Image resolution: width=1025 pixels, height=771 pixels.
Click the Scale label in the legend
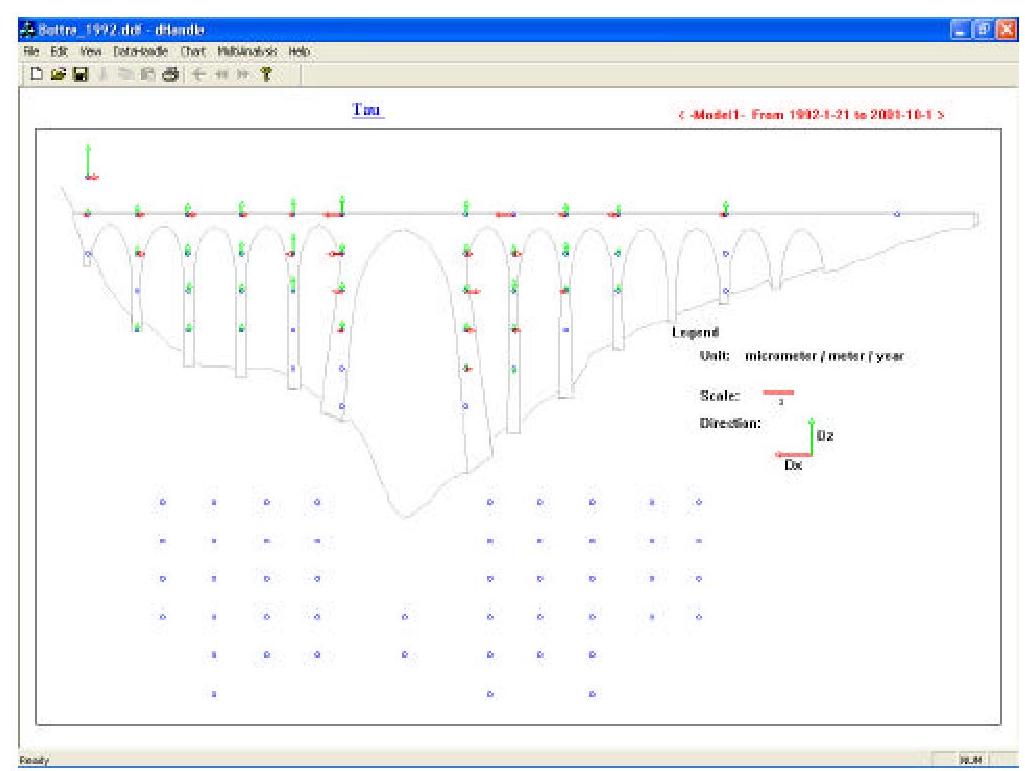tap(719, 396)
